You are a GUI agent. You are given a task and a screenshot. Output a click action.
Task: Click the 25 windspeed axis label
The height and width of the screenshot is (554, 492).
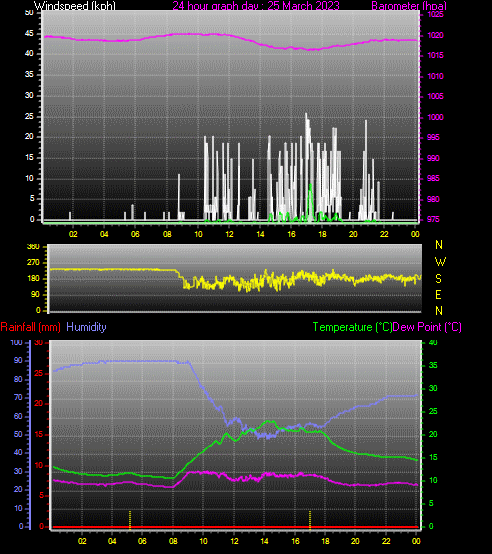[x=29, y=116]
